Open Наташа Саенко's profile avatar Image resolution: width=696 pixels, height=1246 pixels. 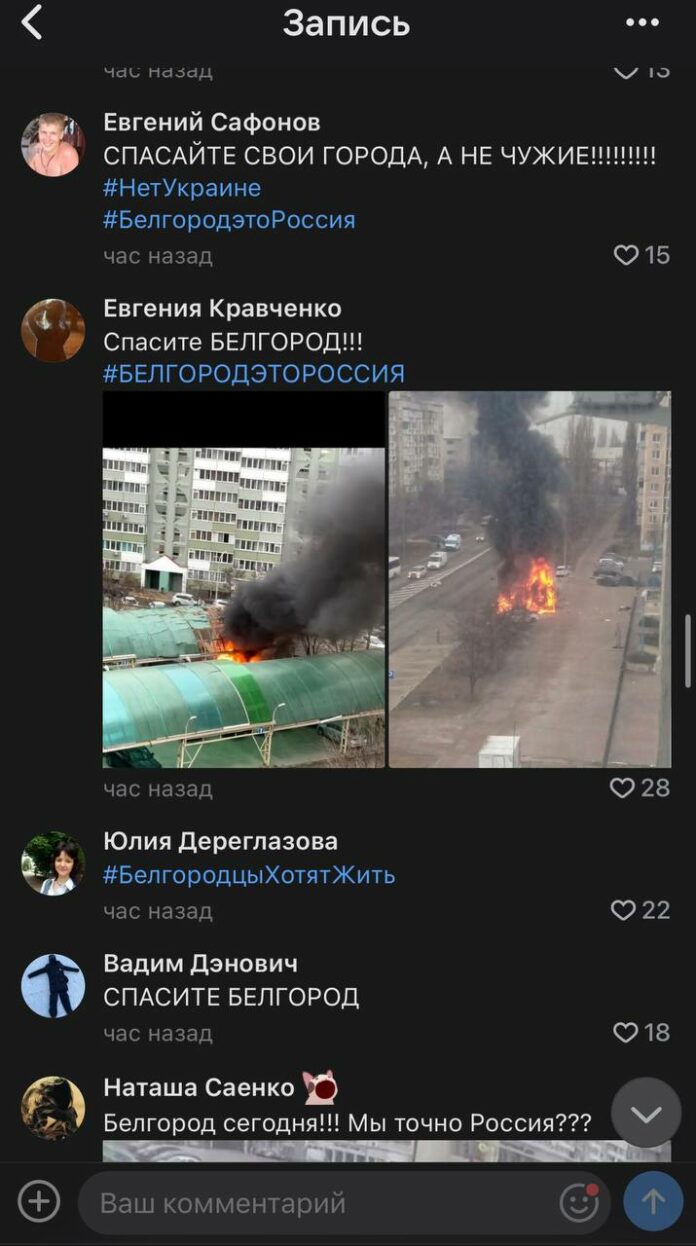(53, 1108)
